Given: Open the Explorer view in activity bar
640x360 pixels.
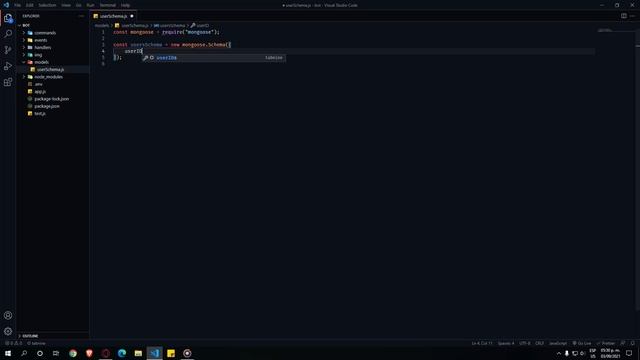Looking at the screenshot, I should (8, 18).
